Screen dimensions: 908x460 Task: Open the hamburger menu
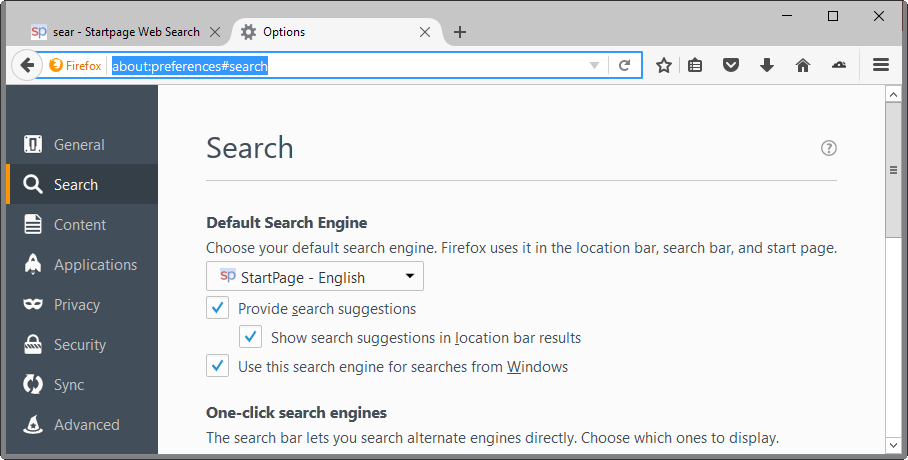(x=881, y=65)
